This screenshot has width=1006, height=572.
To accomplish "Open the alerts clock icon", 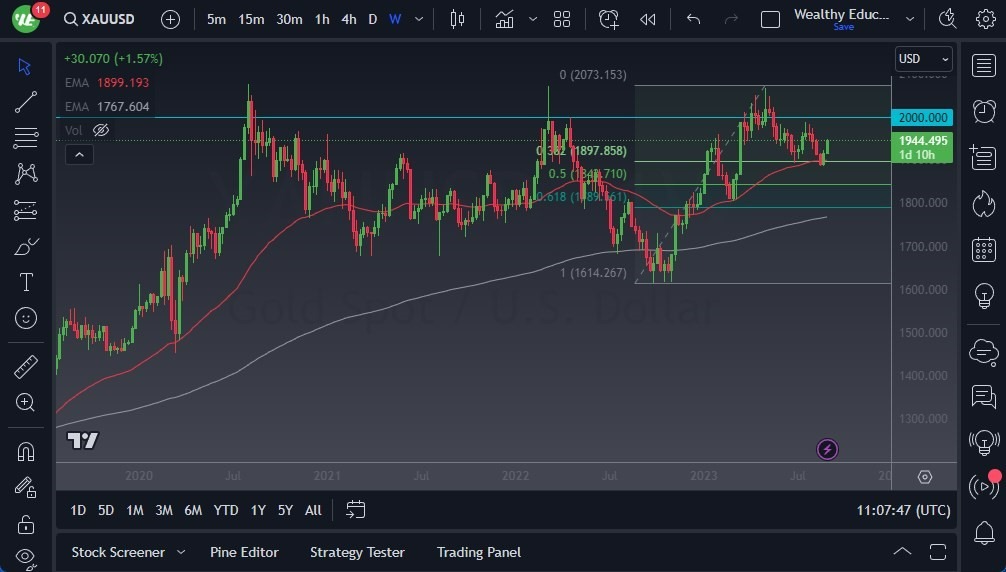I will coord(983,110).
